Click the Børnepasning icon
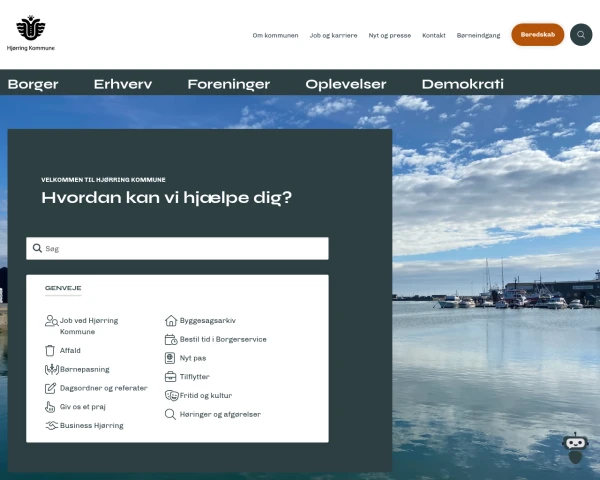600x480 pixels. pos(52,369)
